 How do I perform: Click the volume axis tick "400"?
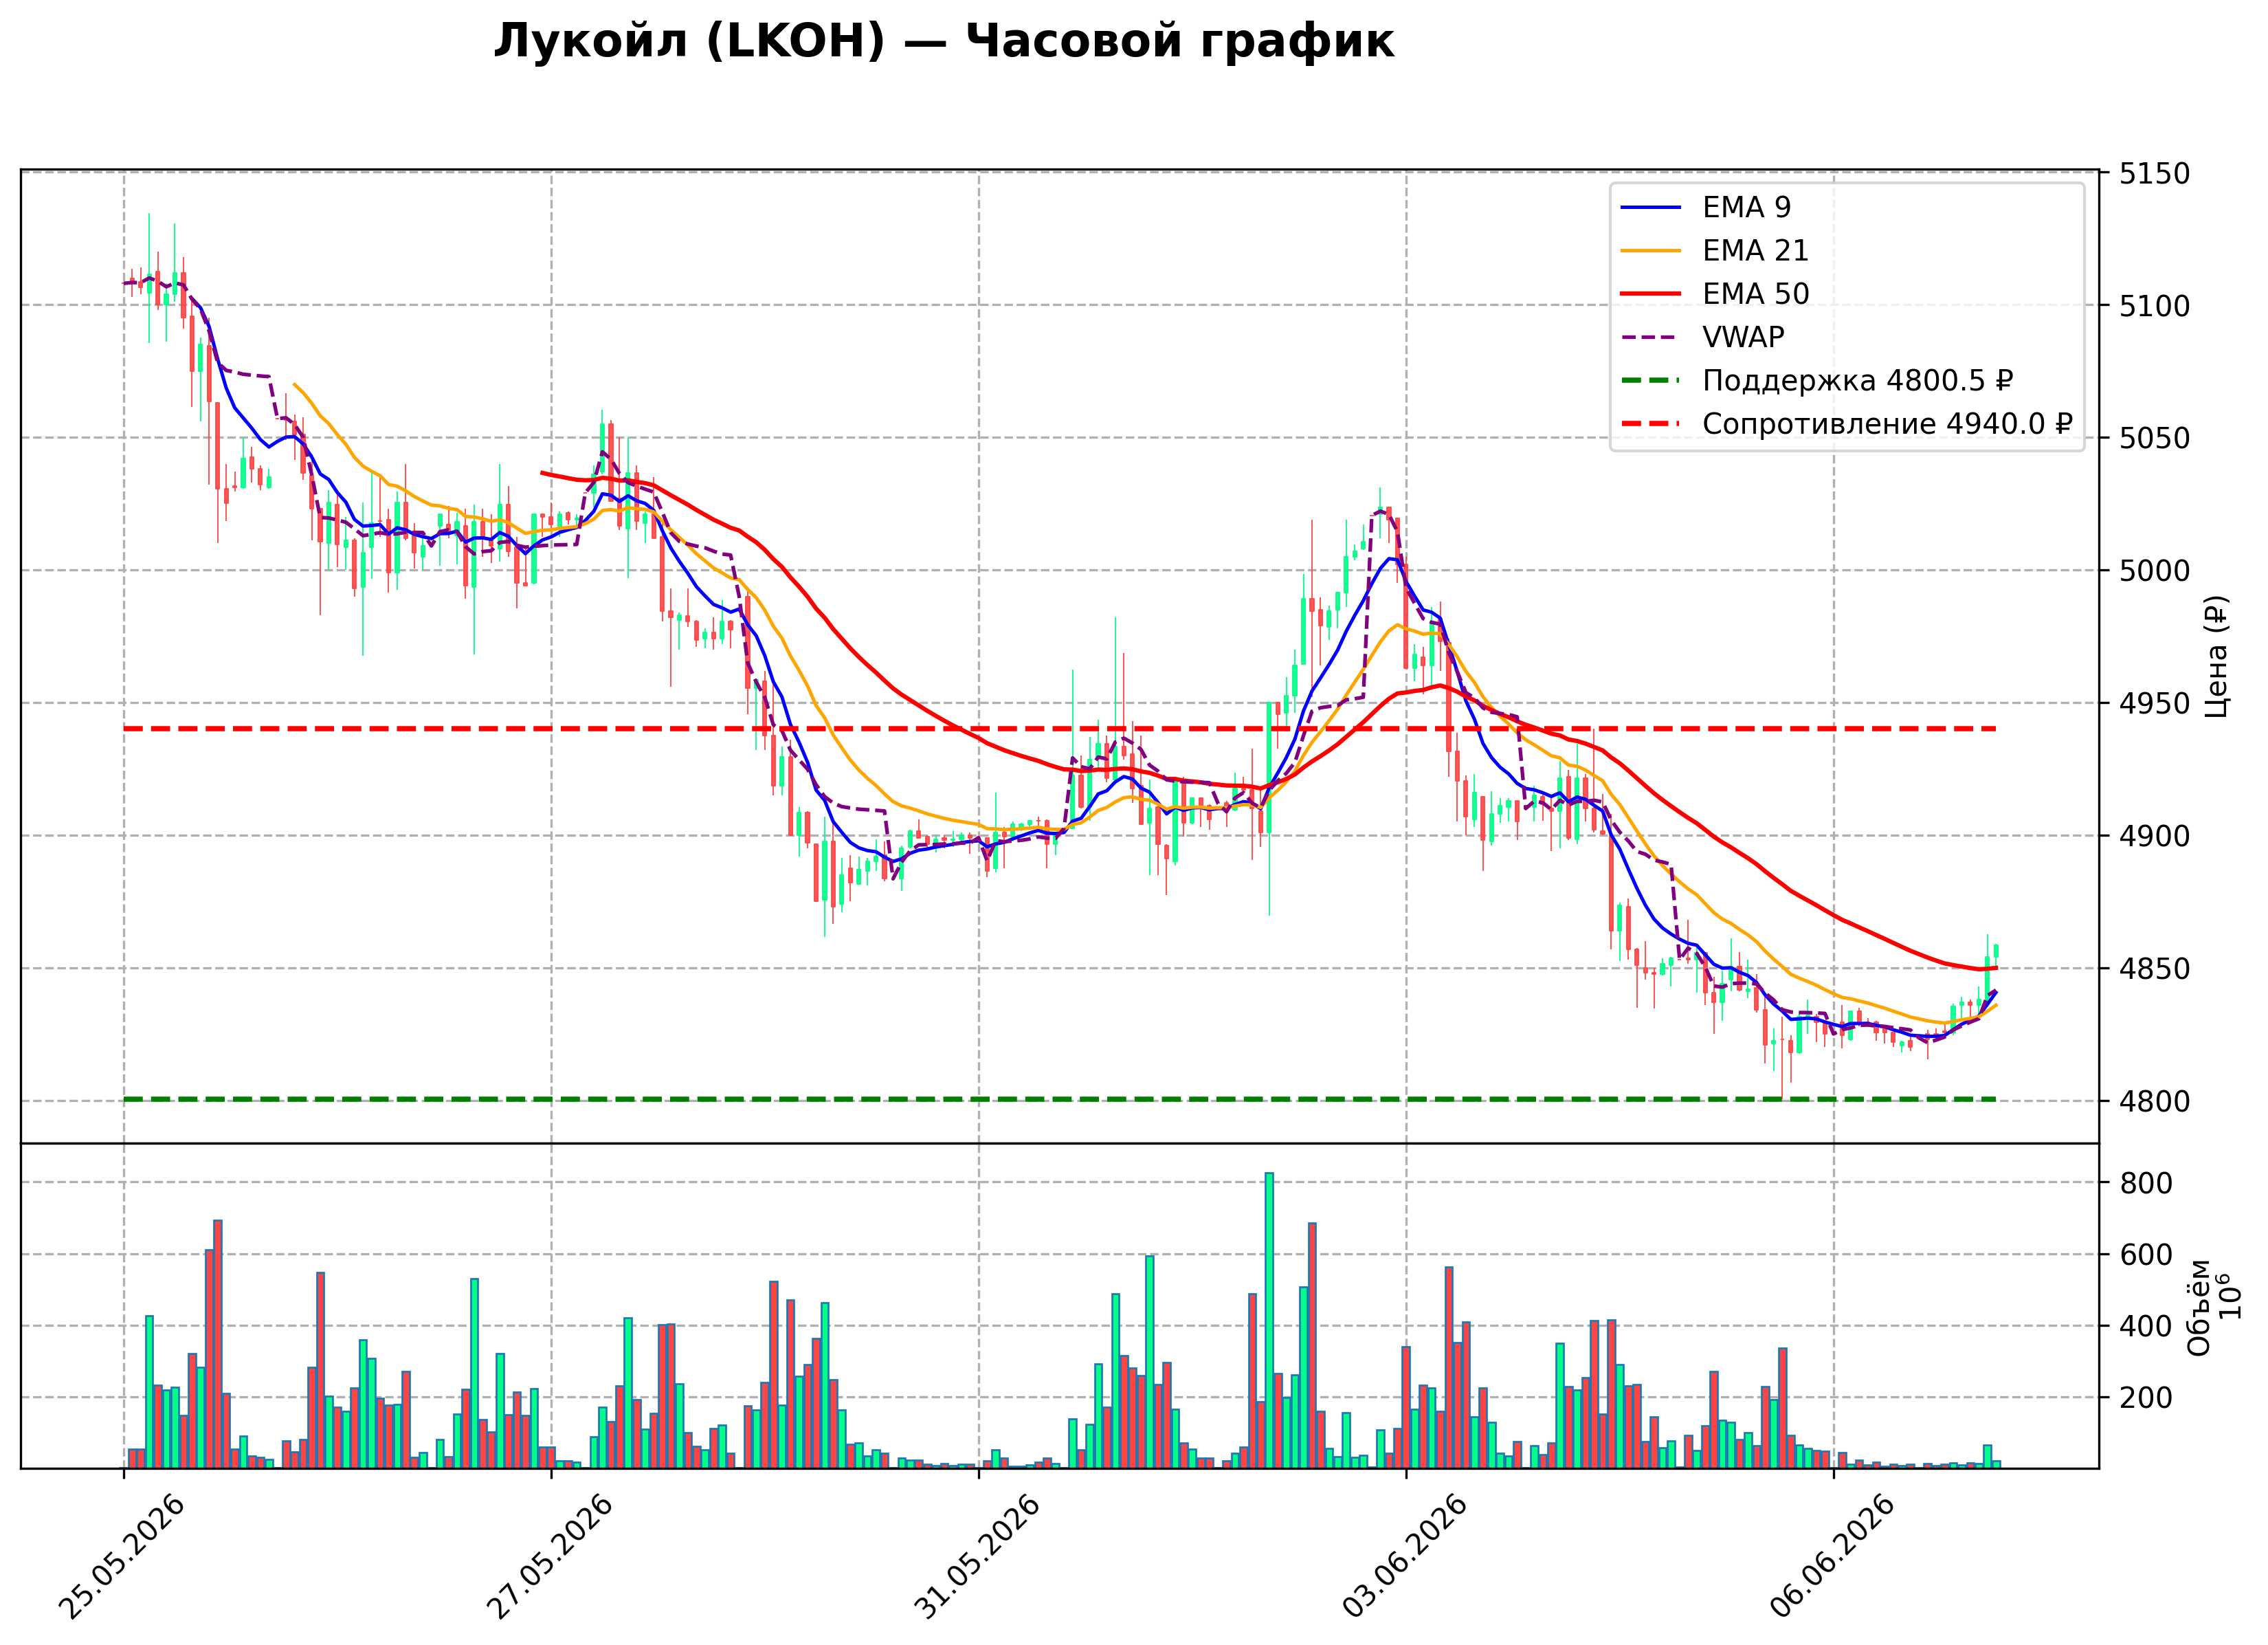2147,1327
